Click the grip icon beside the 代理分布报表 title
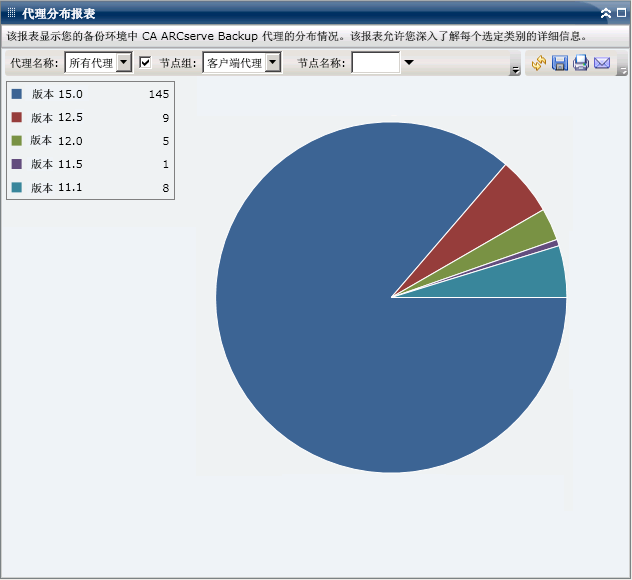Viewport: 632px width, 580px height. [11, 13]
